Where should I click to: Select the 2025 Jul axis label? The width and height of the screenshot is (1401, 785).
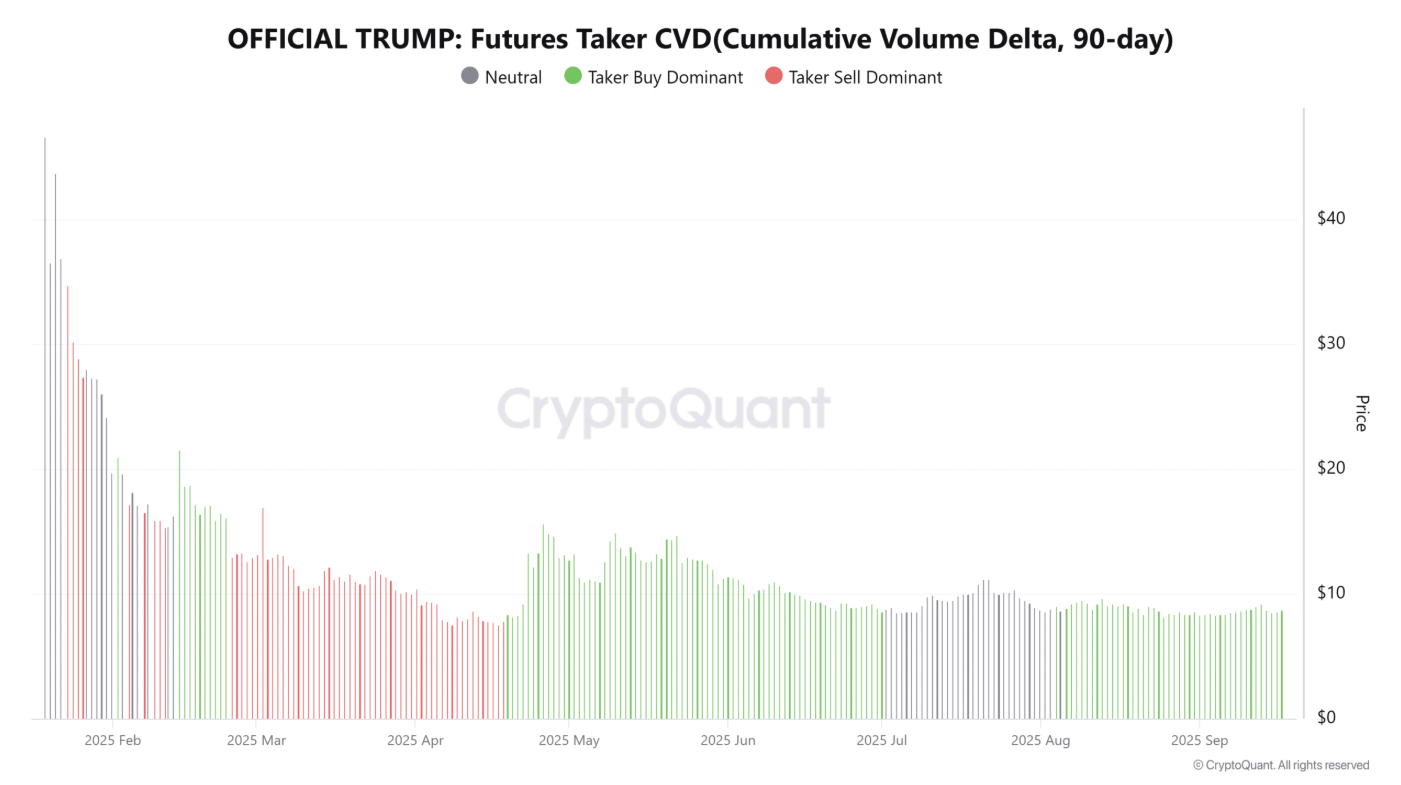click(x=882, y=741)
